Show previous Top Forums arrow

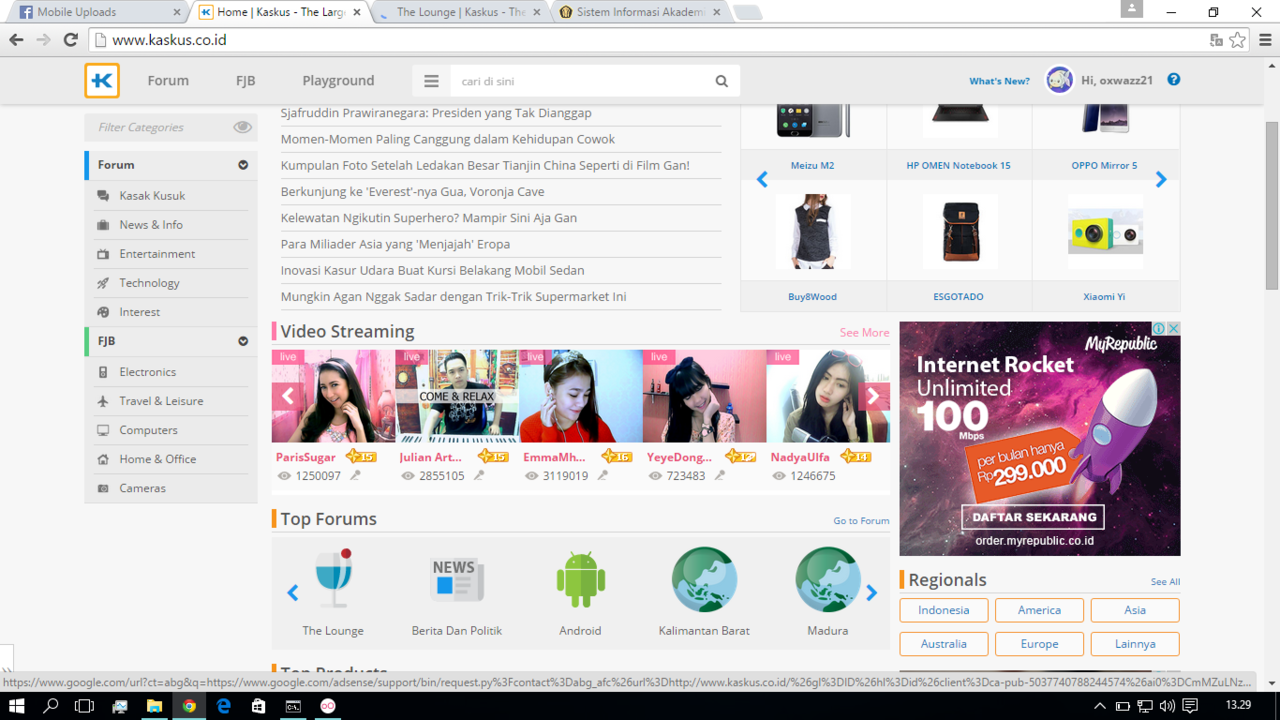click(293, 593)
